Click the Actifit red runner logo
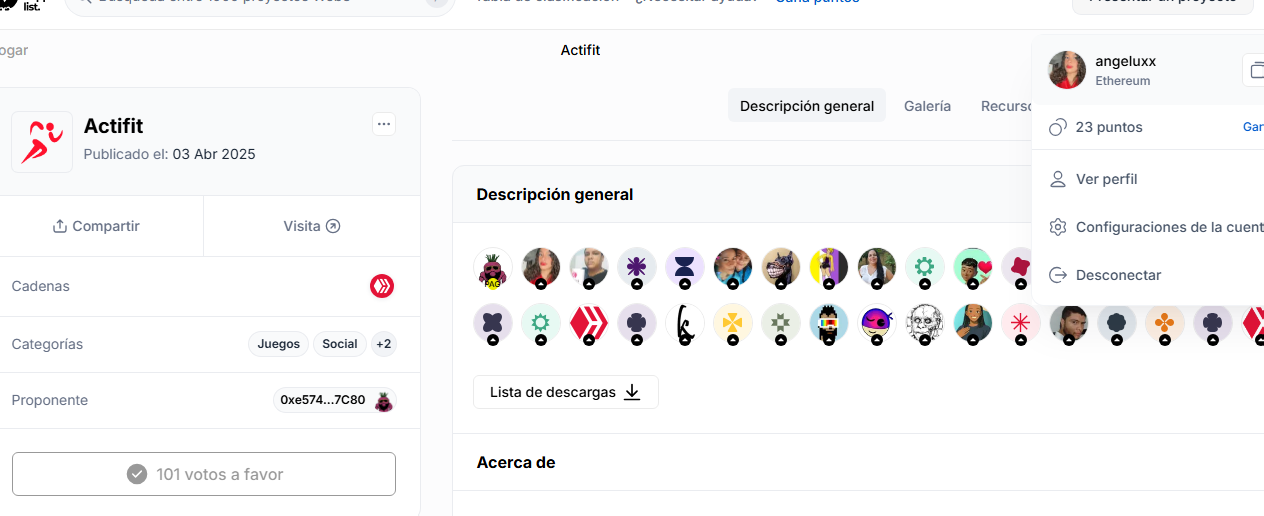The height and width of the screenshot is (516, 1264). coord(41,142)
